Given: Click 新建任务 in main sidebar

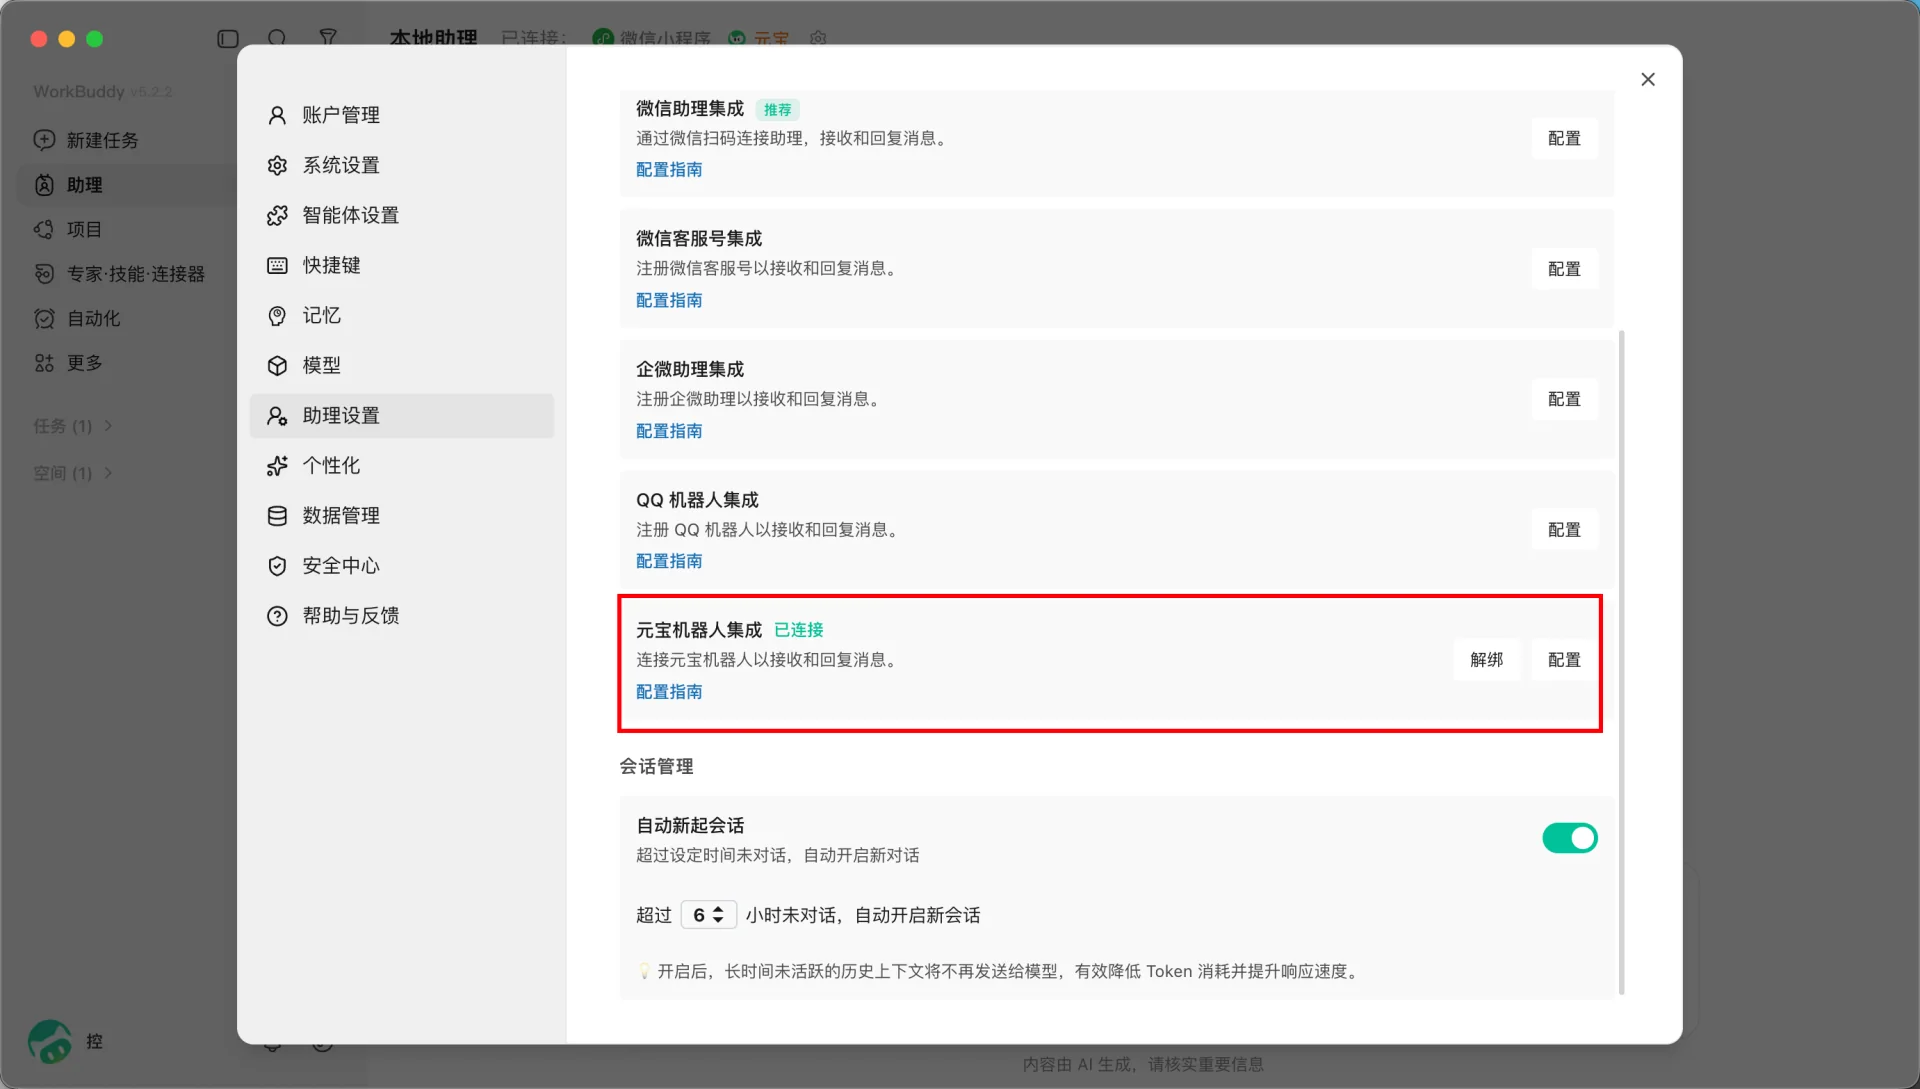Looking at the screenshot, I should [x=125, y=140].
